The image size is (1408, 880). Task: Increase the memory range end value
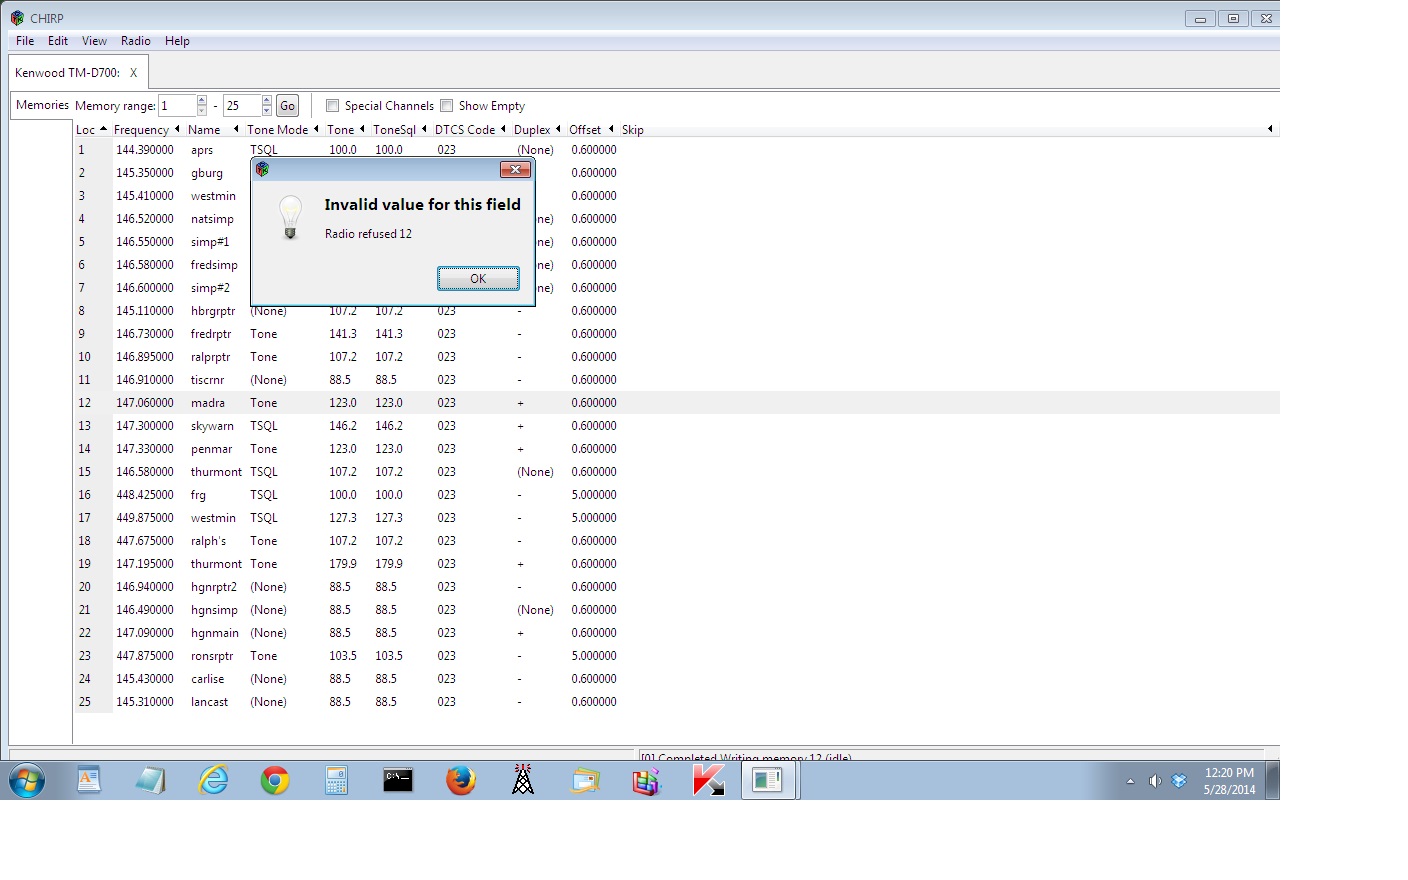click(x=267, y=100)
